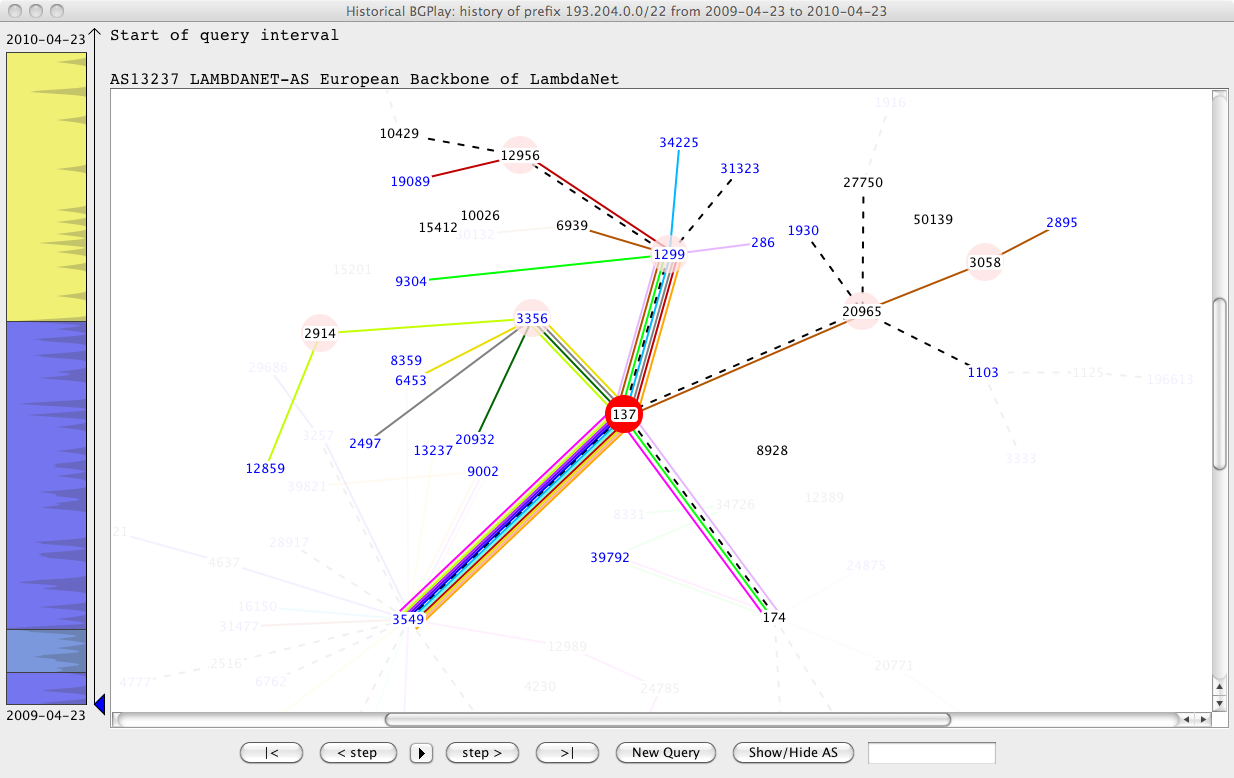Viewport: 1234px width, 778px height.
Task: Step back using the '< step' button
Action: 357,752
